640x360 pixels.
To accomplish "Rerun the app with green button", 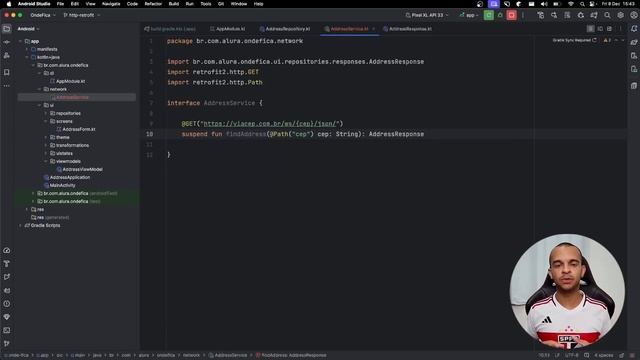I will pyautogui.click(x=489, y=15).
